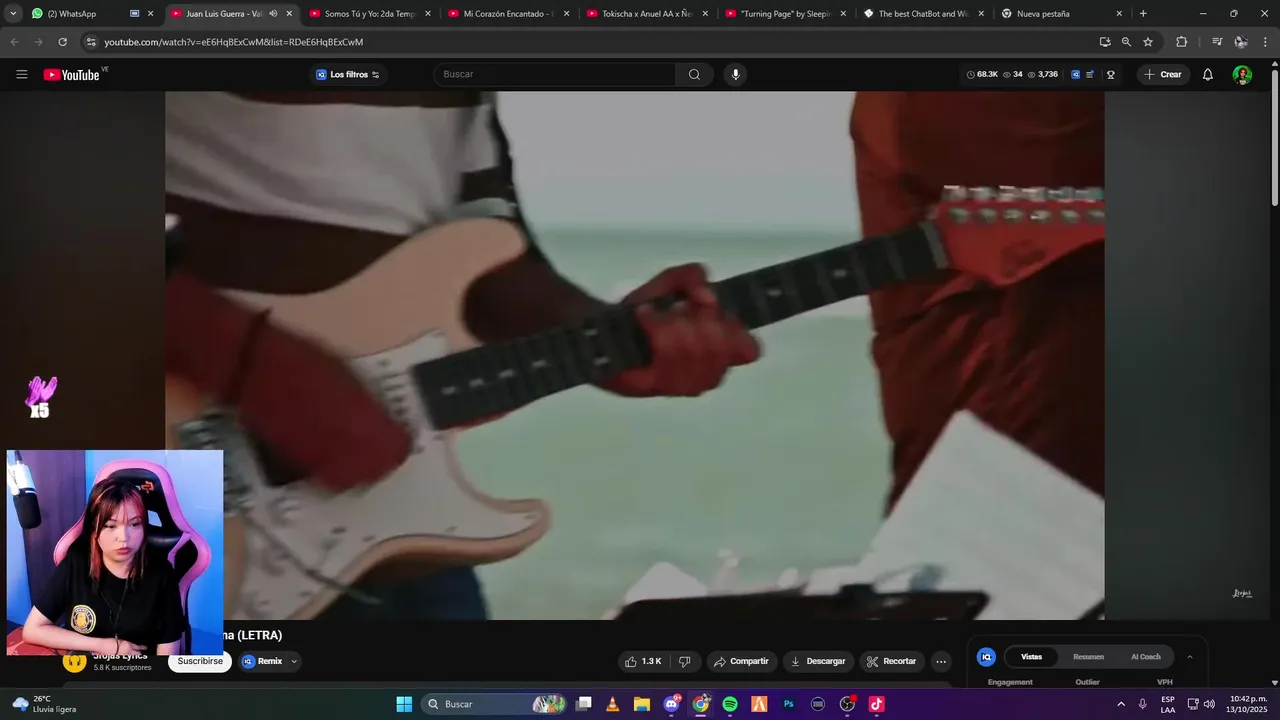Open YouTube notifications bell
Screen dimensions: 1280x720
[x=1207, y=75]
